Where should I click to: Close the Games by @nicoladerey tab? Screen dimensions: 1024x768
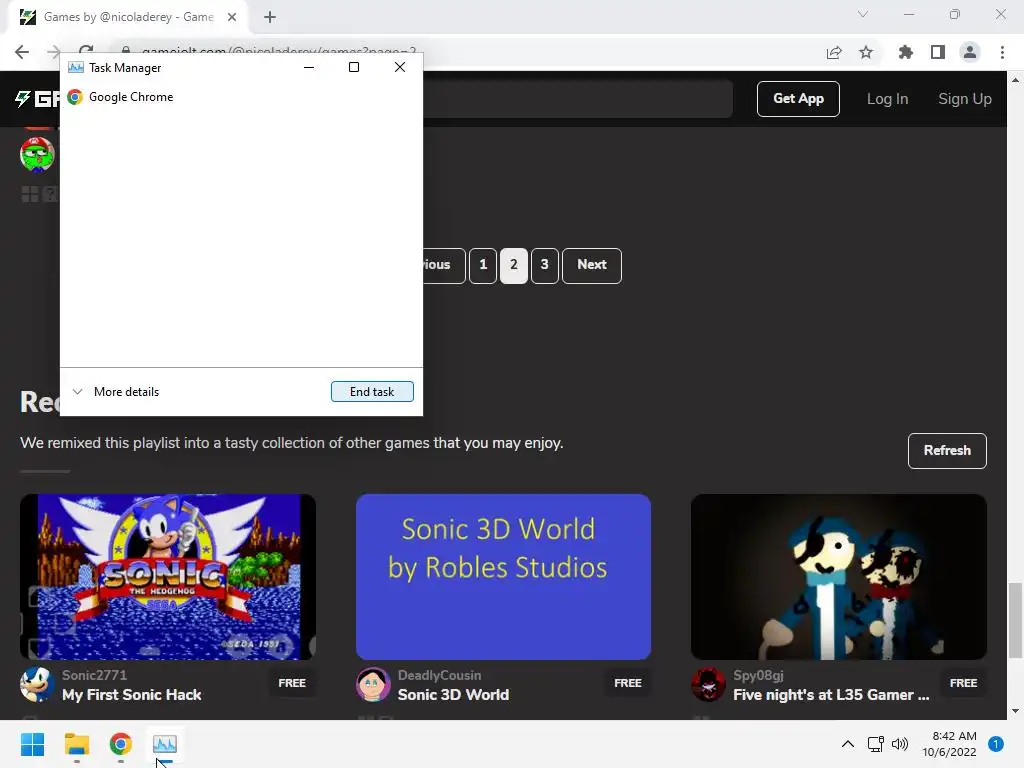232,17
